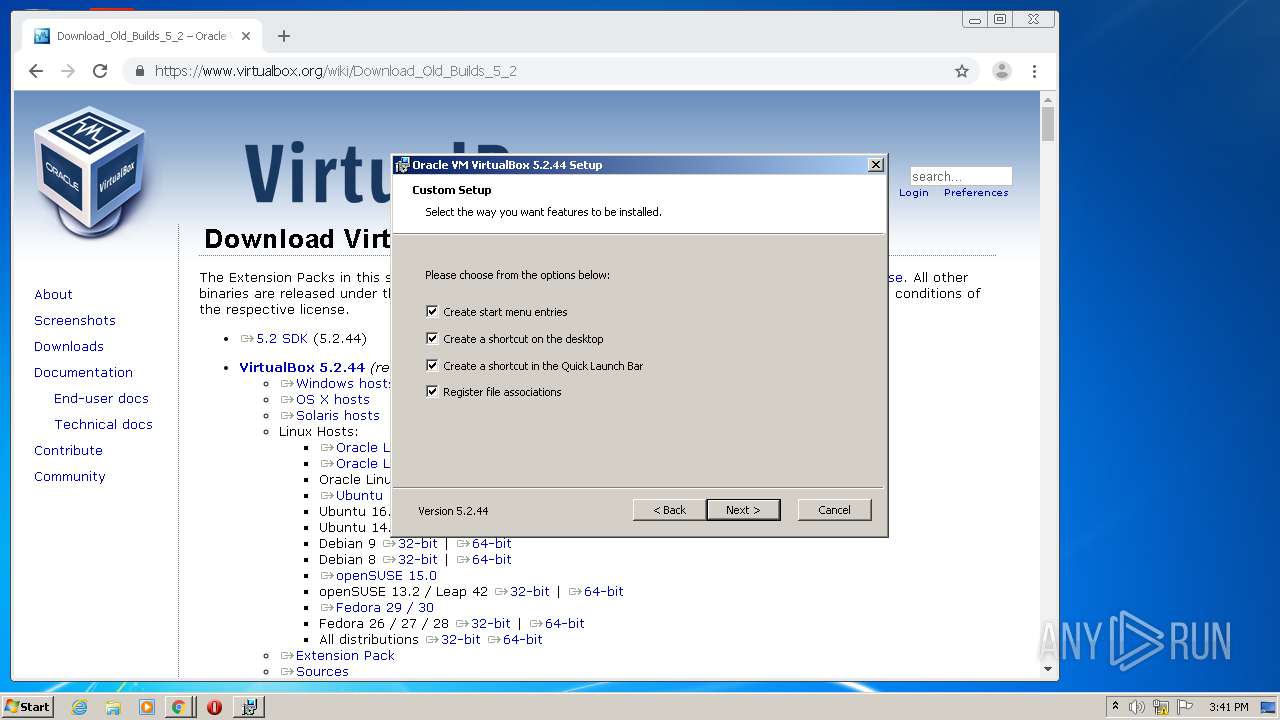1280x720 pixels.
Task: Open End-user docs sidebar link
Action: [101, 399]
